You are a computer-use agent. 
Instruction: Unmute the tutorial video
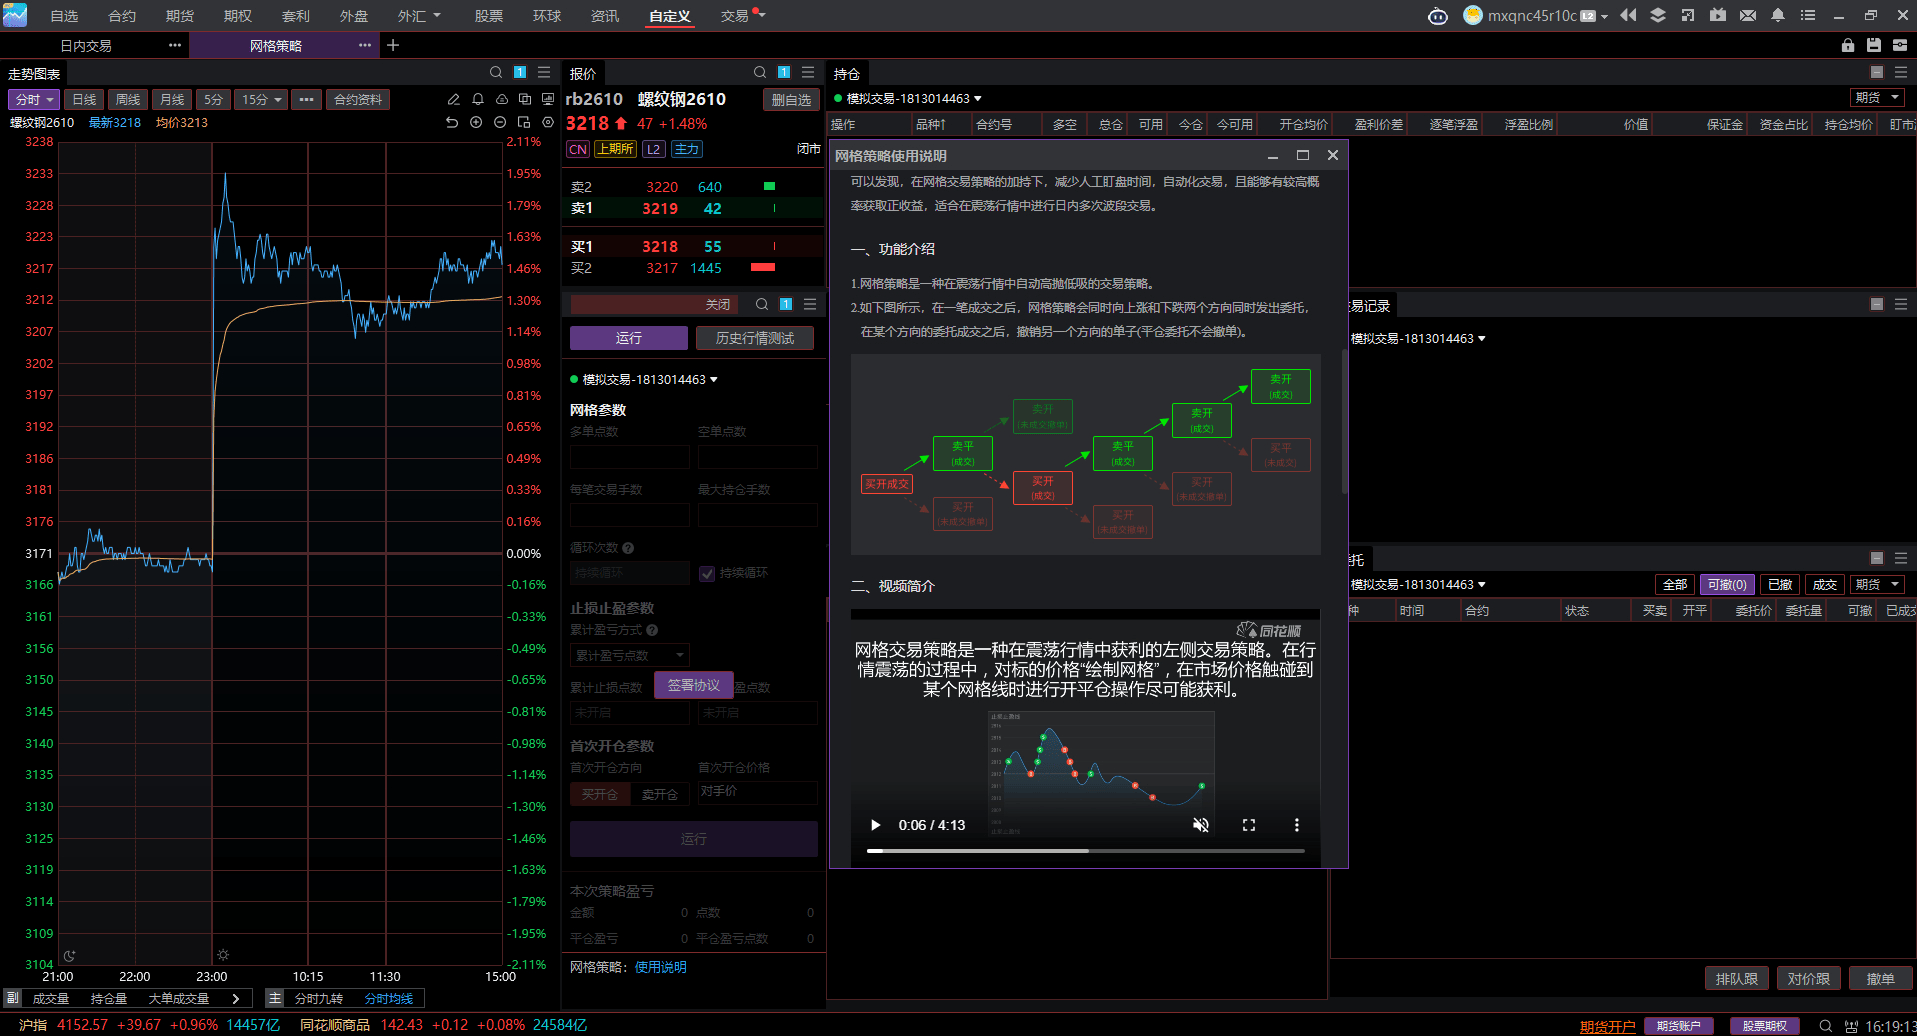[x=1201, y=825]
